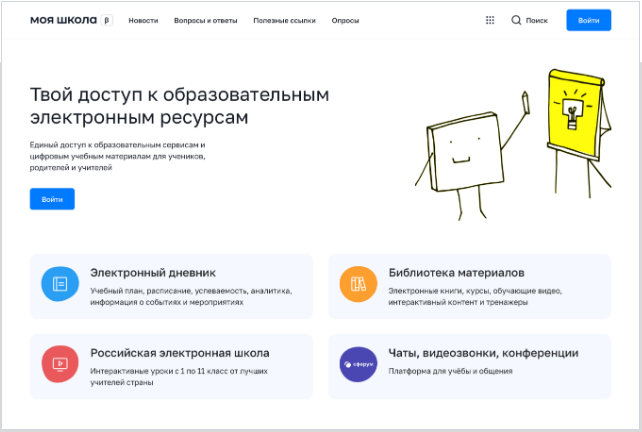Click the search magnifier icon
The height and width of the screenshot is (432, 642).
point(517,20)
